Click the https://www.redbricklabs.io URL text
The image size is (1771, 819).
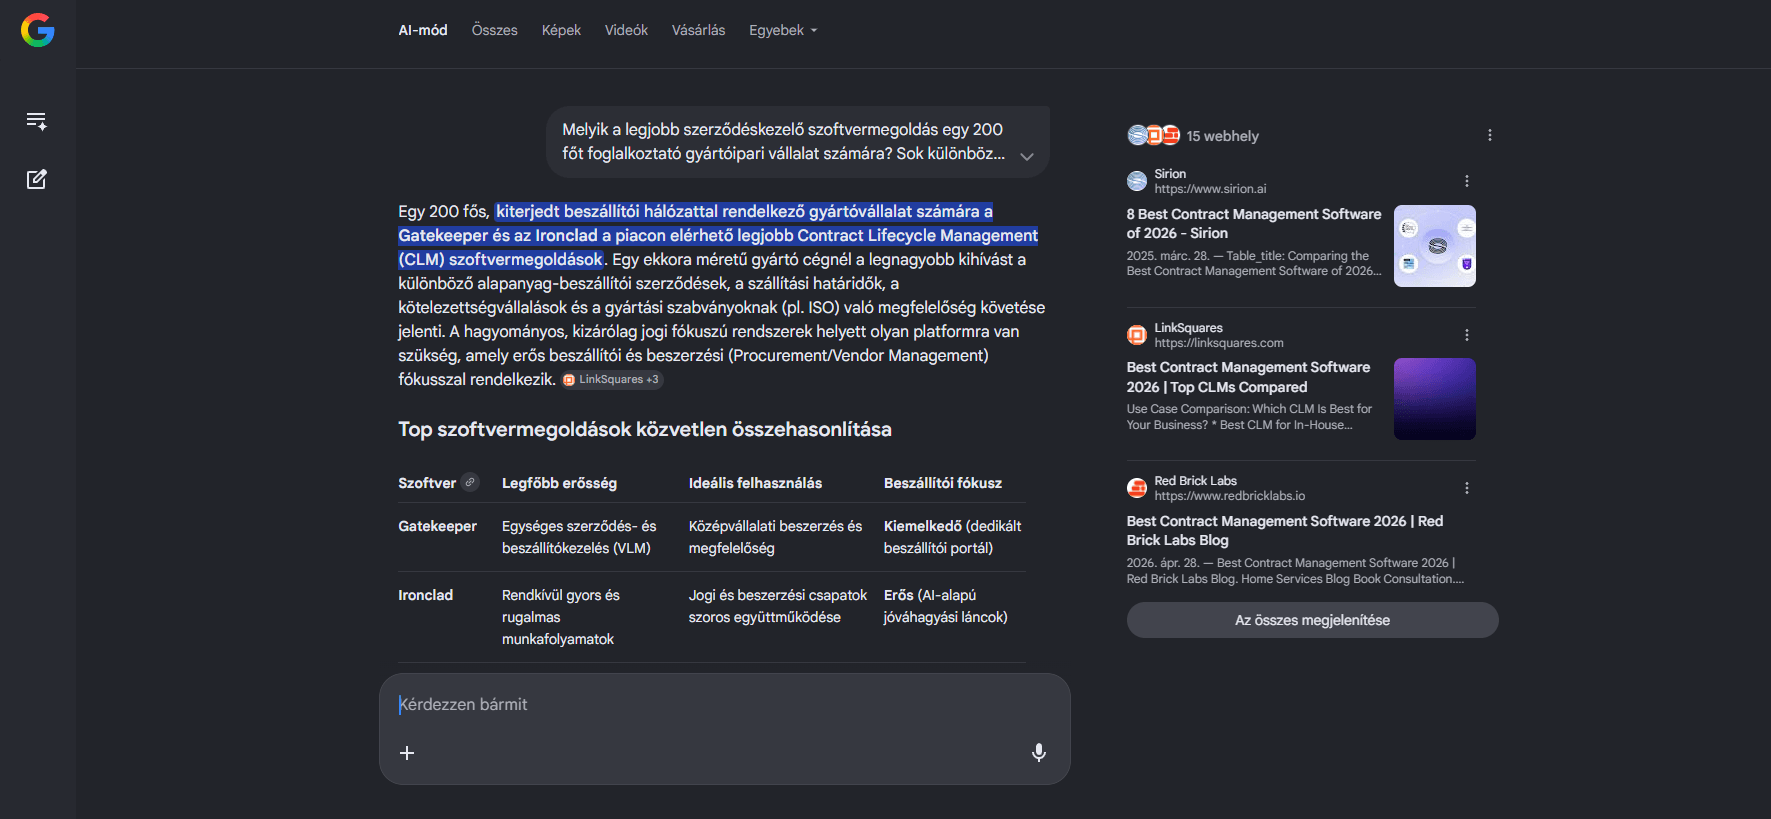[1230, 496]
